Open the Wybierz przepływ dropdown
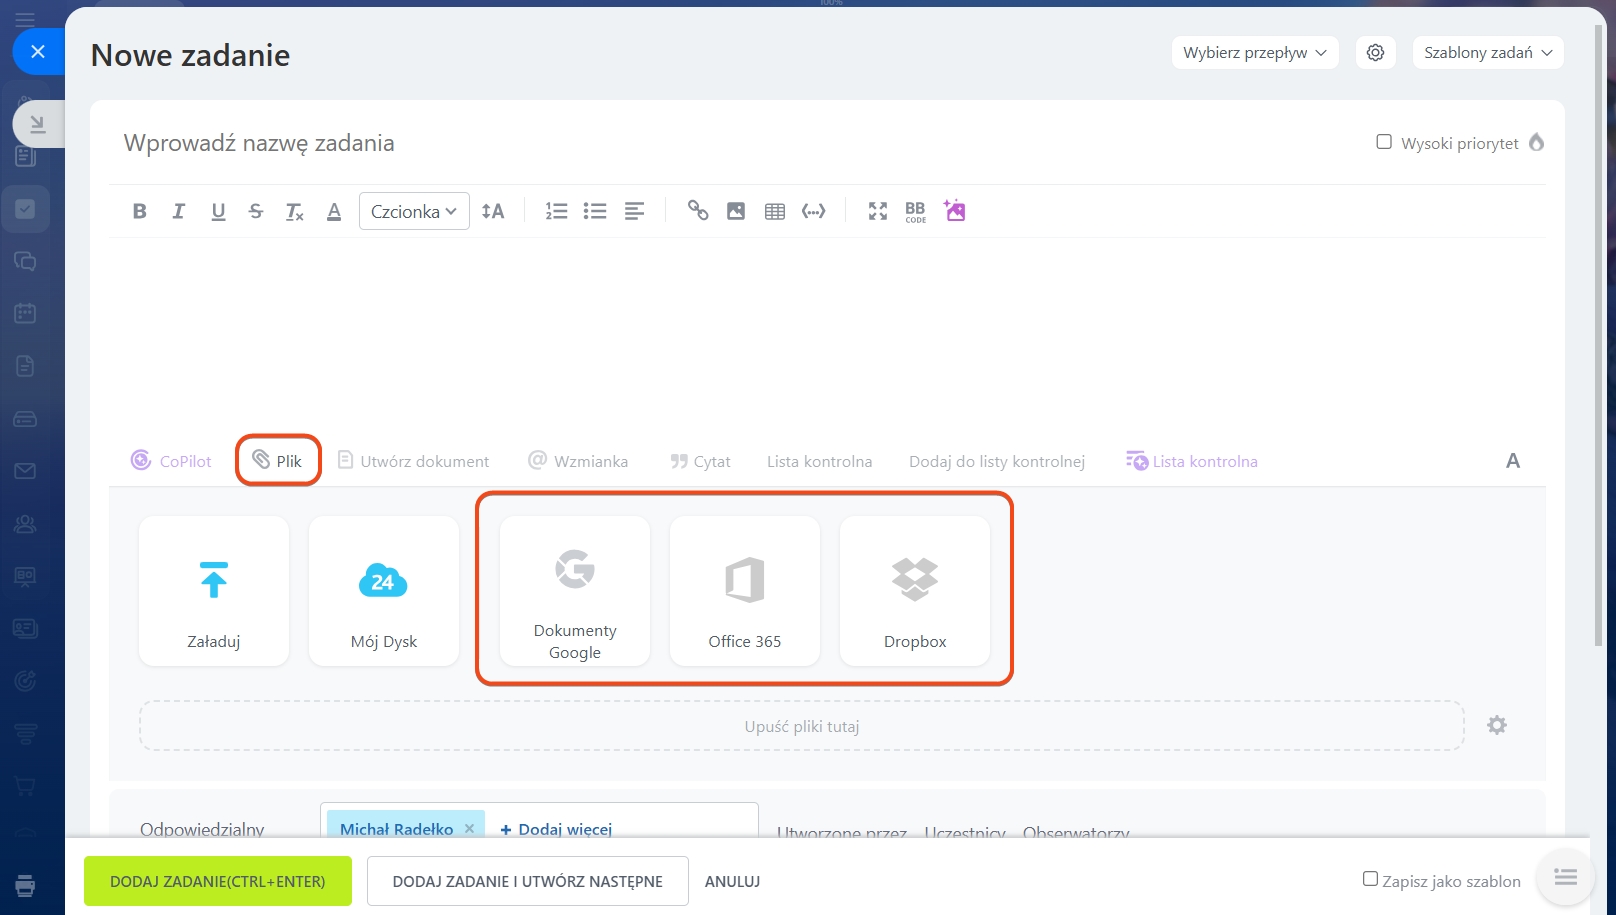The image size is (1616, 915). coord(1255,53)
